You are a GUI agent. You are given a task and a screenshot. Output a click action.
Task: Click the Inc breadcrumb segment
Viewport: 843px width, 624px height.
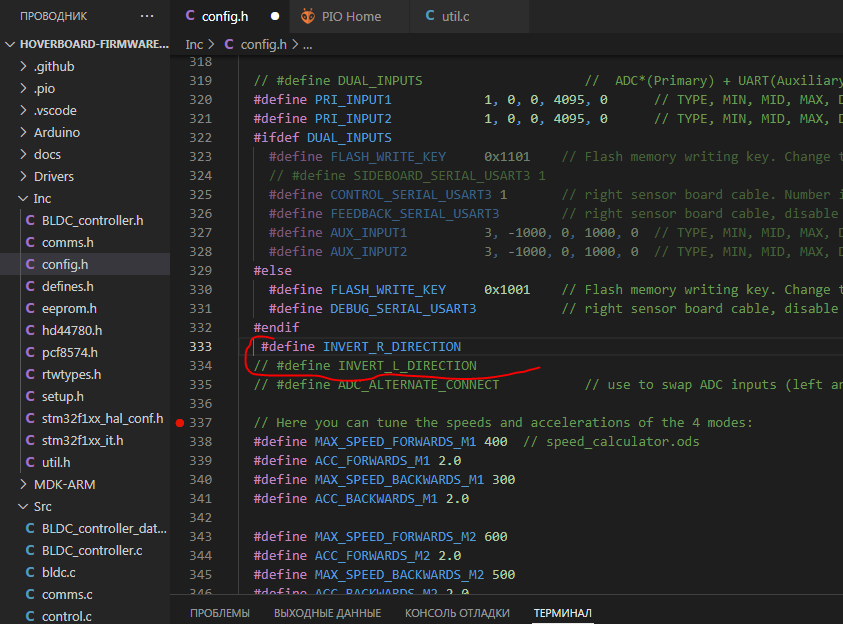click(194, 45)
